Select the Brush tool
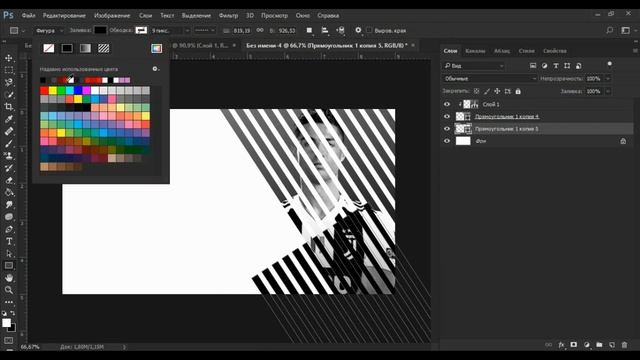Viewport: 640px width, 360px height. [x=9, y=144]
